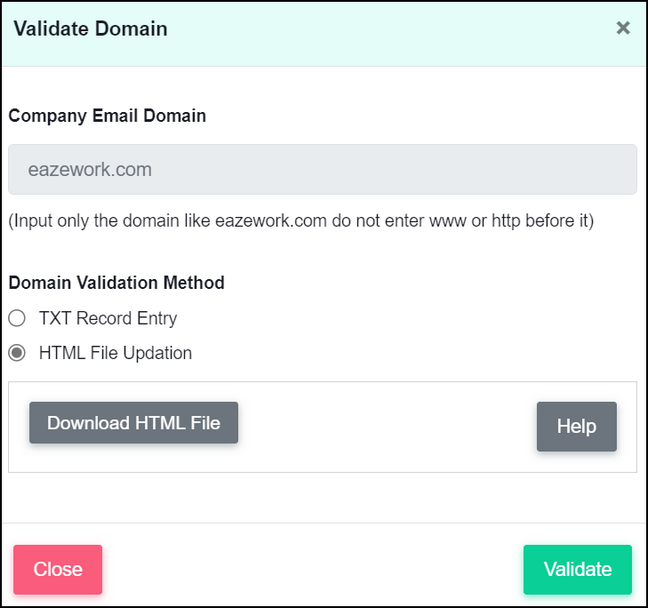
Task: Click the 'Domain Validation Method' heading
Action: tap(116, 283)
